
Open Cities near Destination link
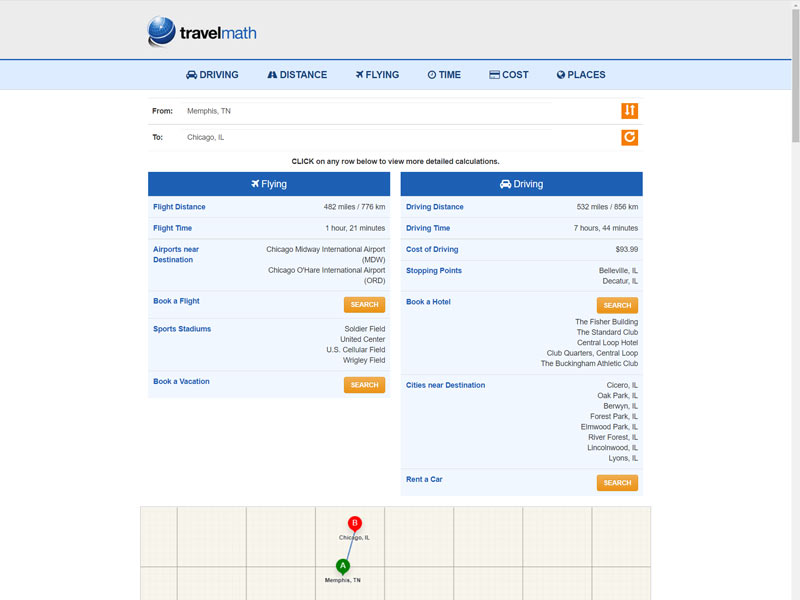[445, 385]
